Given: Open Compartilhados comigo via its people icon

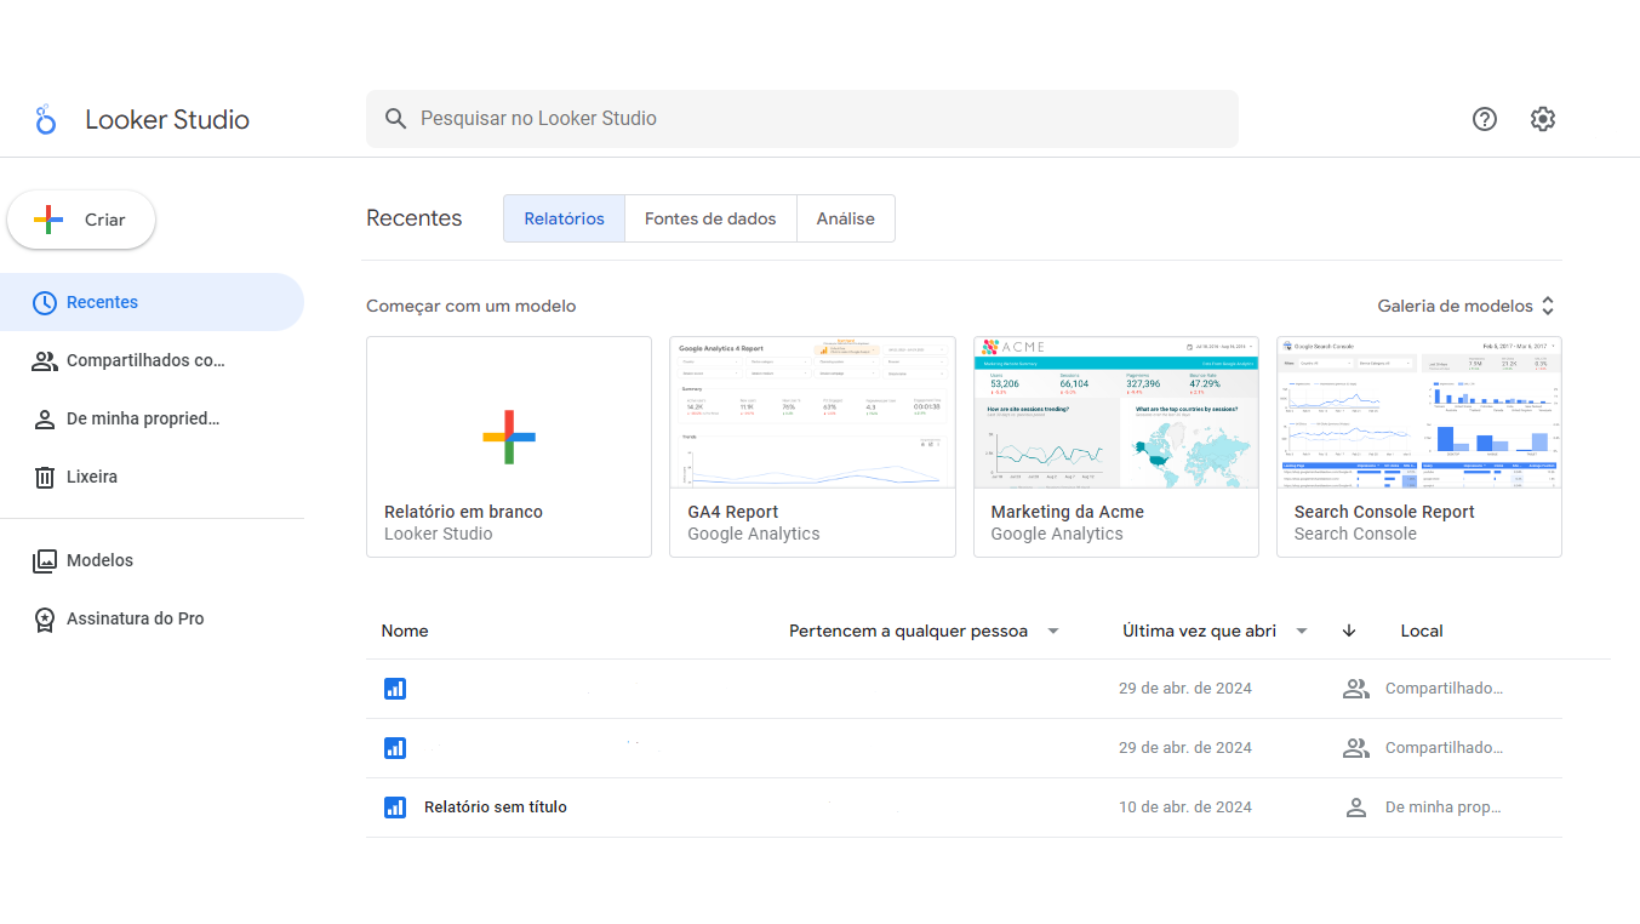Looking at the screenshot, I should pos(44,360).
